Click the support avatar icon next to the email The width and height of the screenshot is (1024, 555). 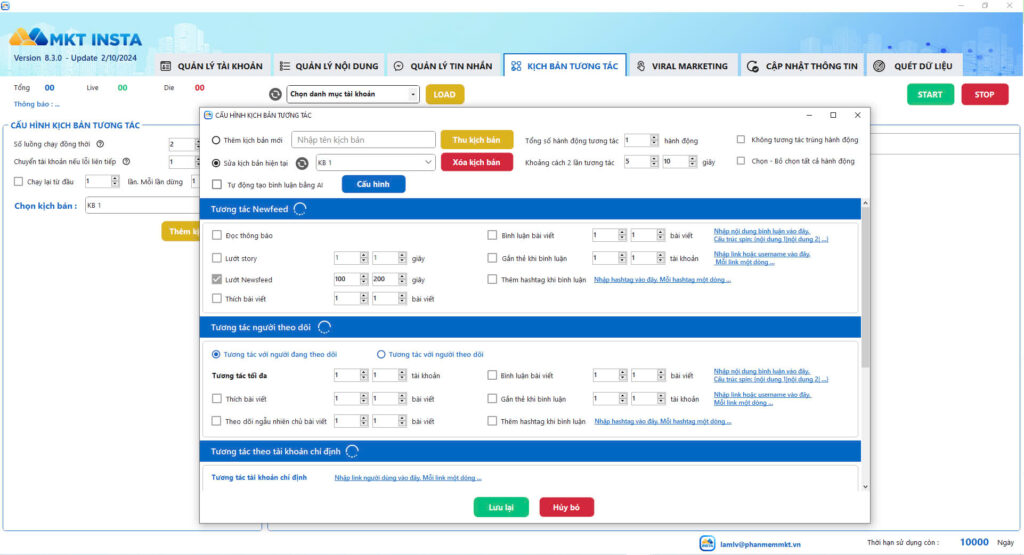coord(707,543)
